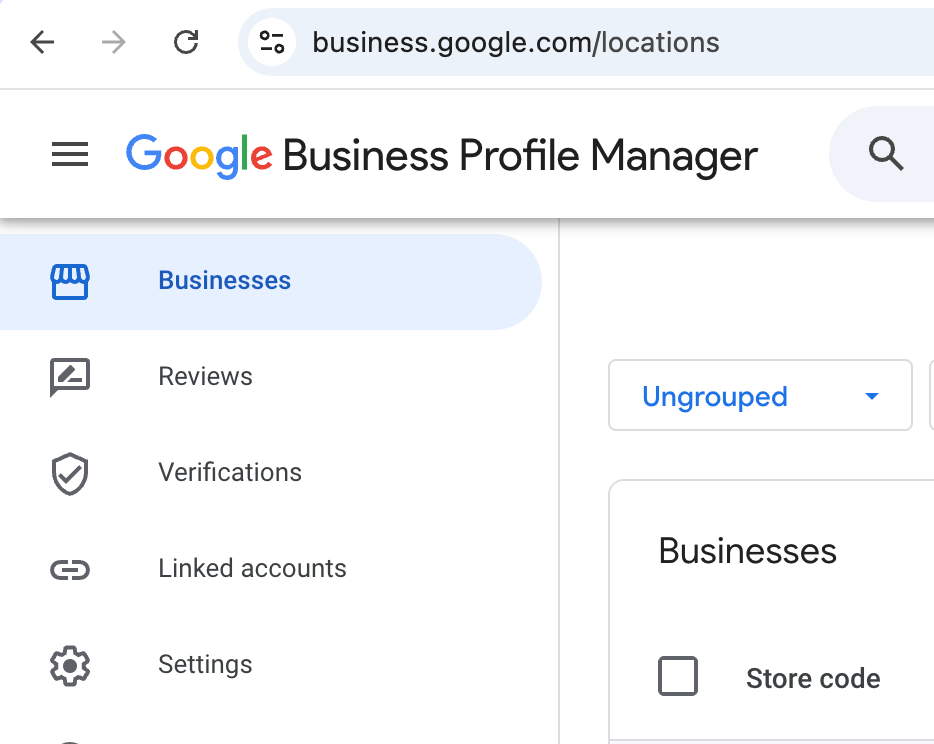Expand the Ungrouped dropdown
This screenshot has height=744, width=934.
tap(760, 396)
